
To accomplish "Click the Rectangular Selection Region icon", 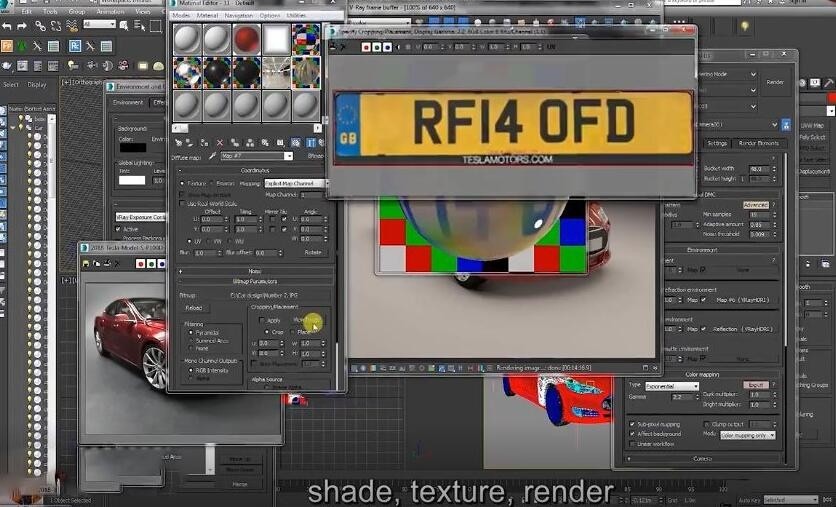I will point(156,26).
